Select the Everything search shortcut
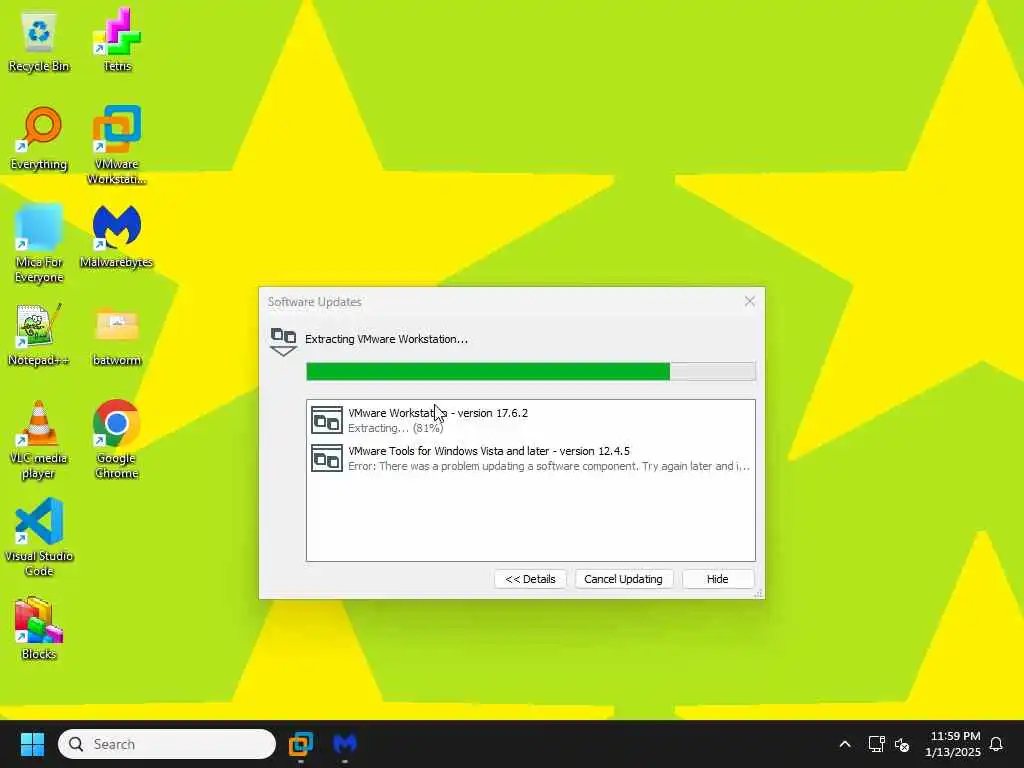This screenshot has height=768, width=1024. coord(39,138)
